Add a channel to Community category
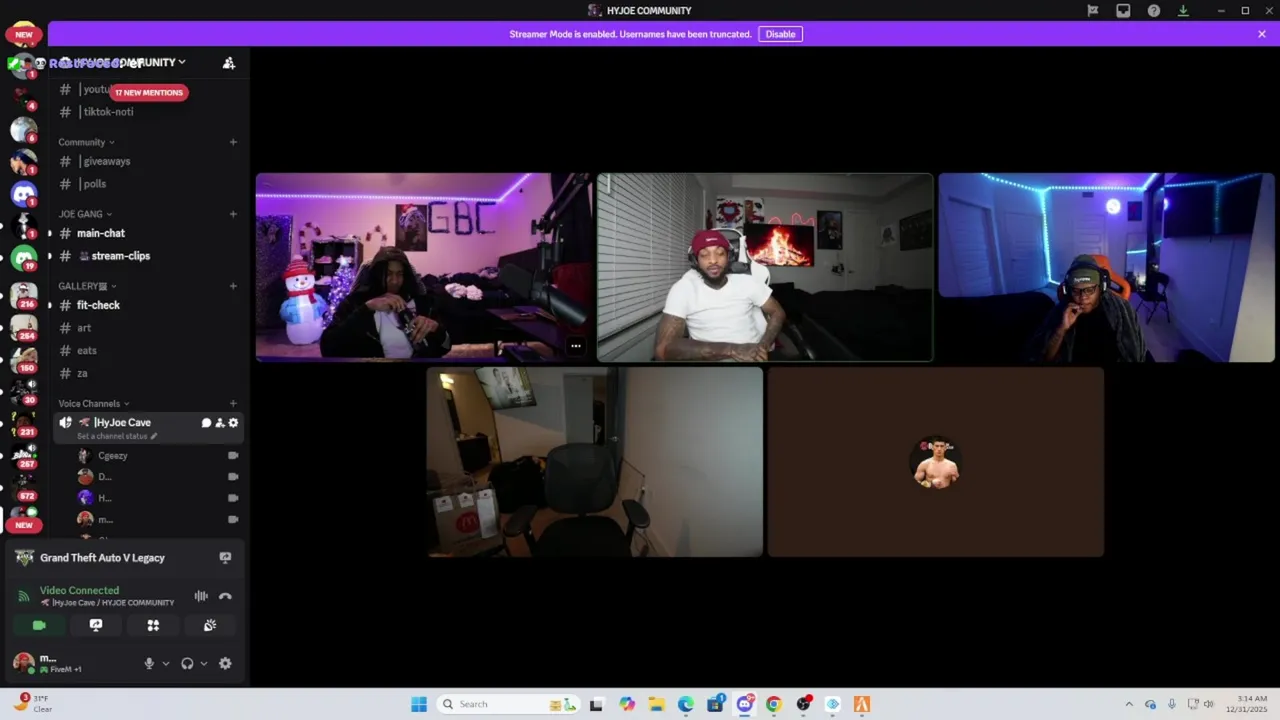Image resolution: width=1280 pixels, height=720 pixels. pyautogui.click(x=233, y=142)
